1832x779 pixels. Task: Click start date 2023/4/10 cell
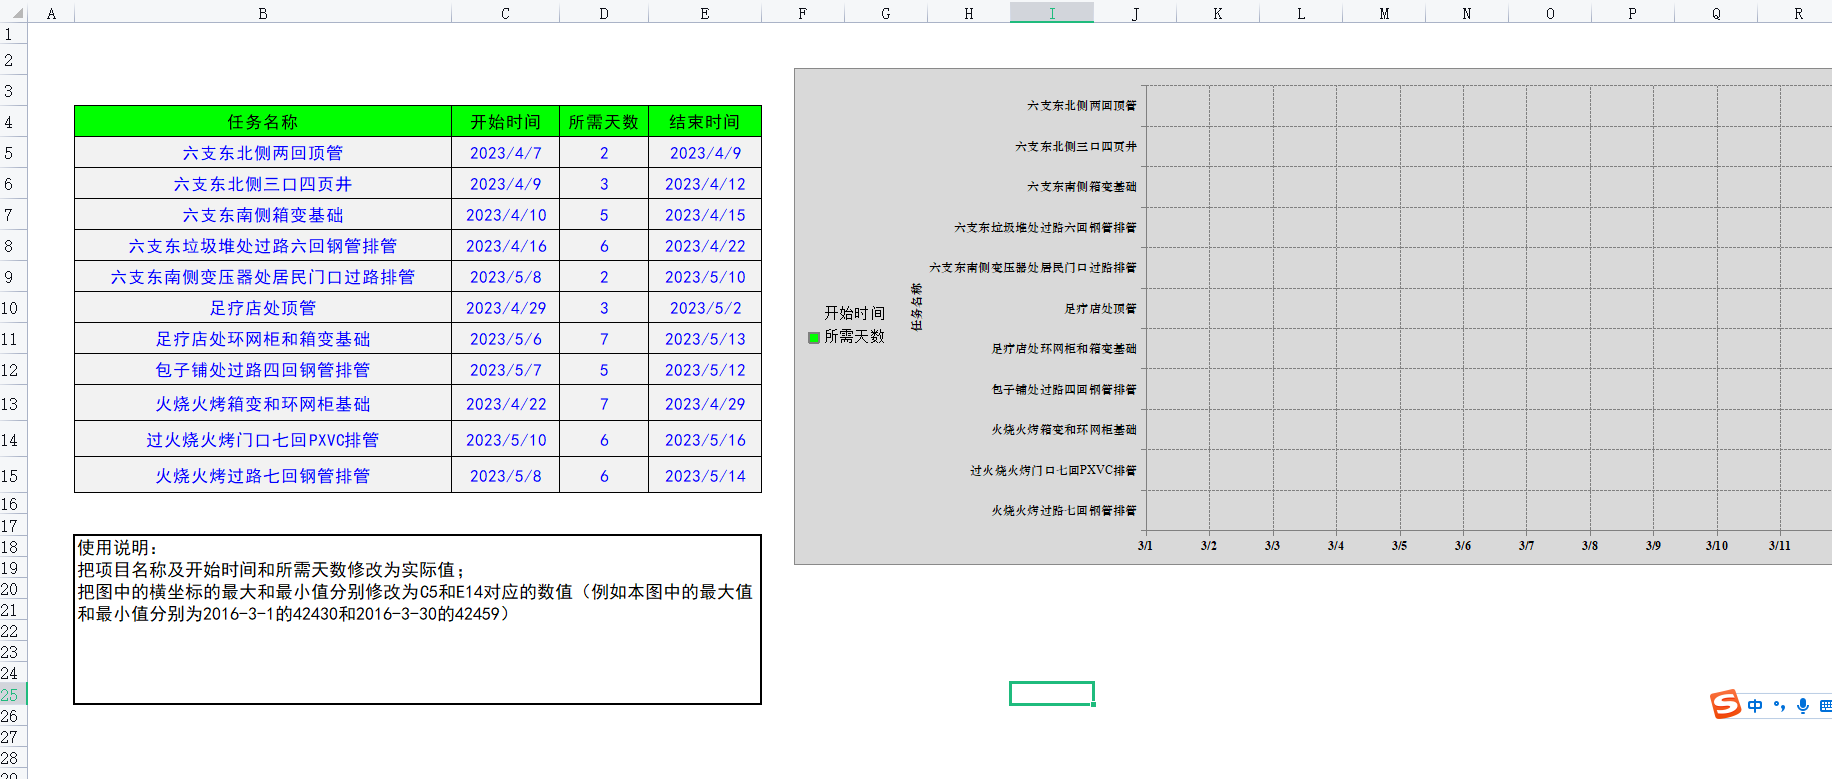505,215
